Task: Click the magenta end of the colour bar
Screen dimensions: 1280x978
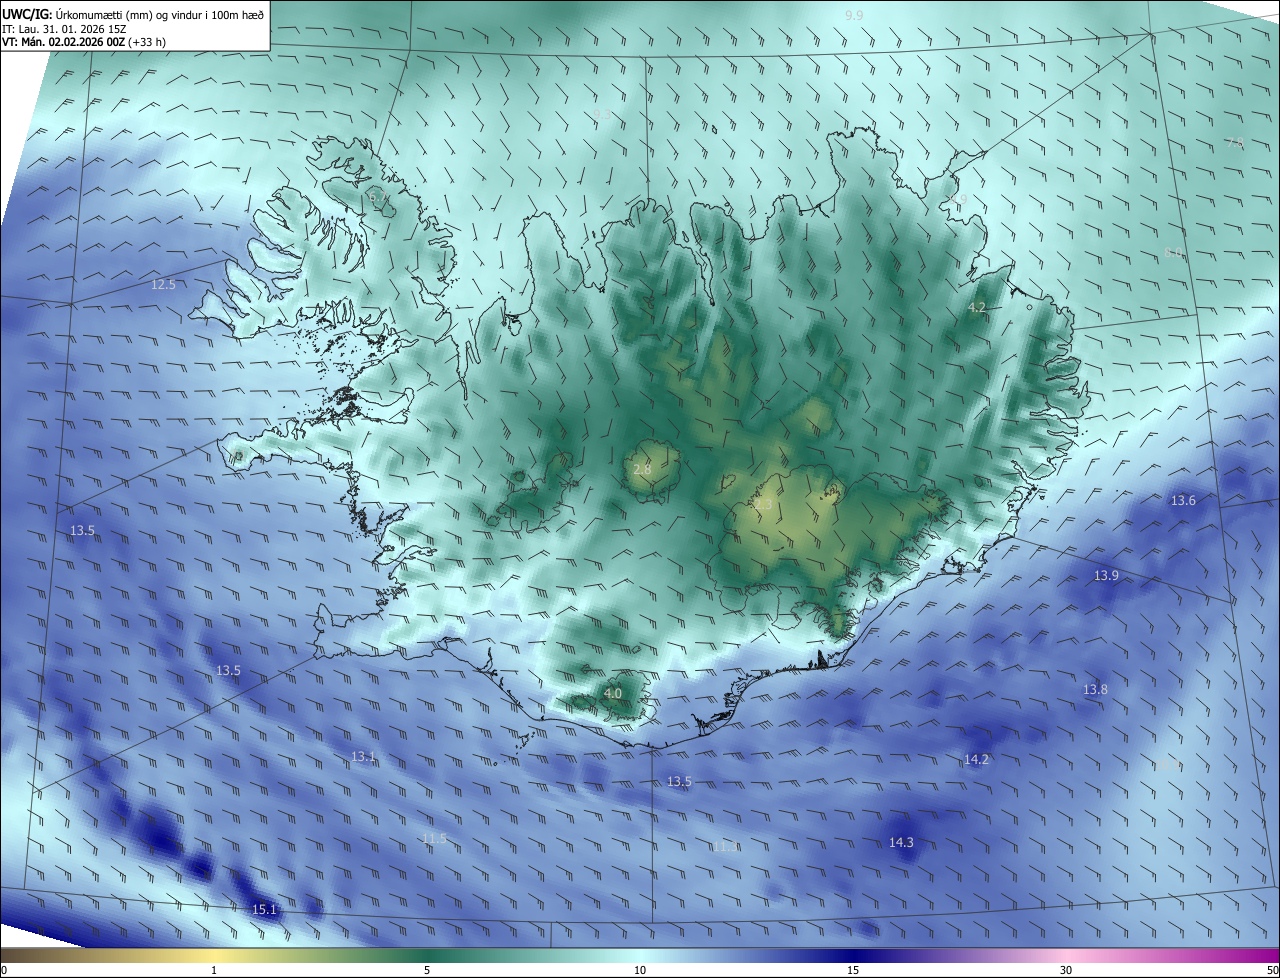Action: coord(1260,955)
